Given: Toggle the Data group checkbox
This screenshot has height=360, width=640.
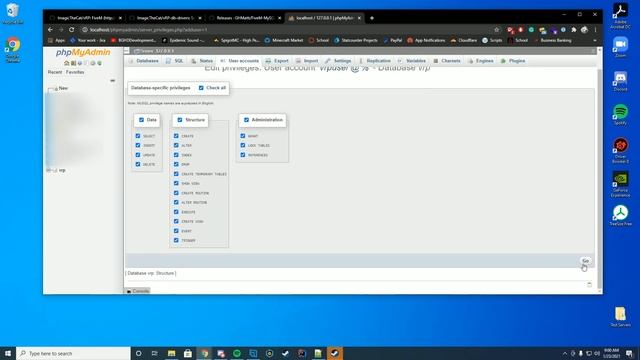Looking at the screenshot, I should pyautogui.click(x=141, y=120).
